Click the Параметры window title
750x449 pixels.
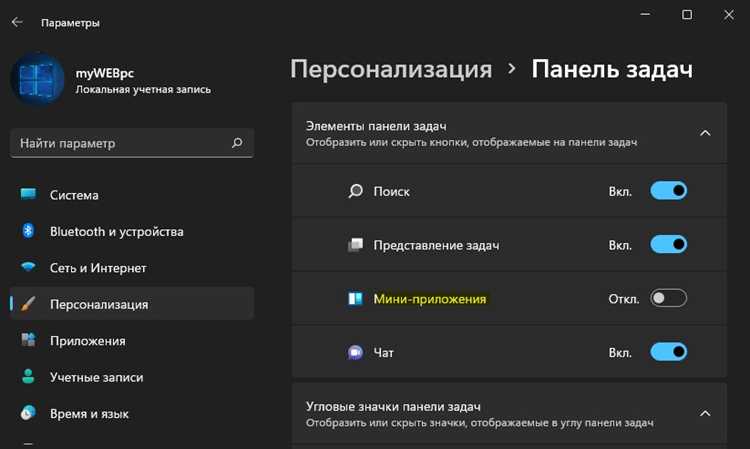coord(70,22)
